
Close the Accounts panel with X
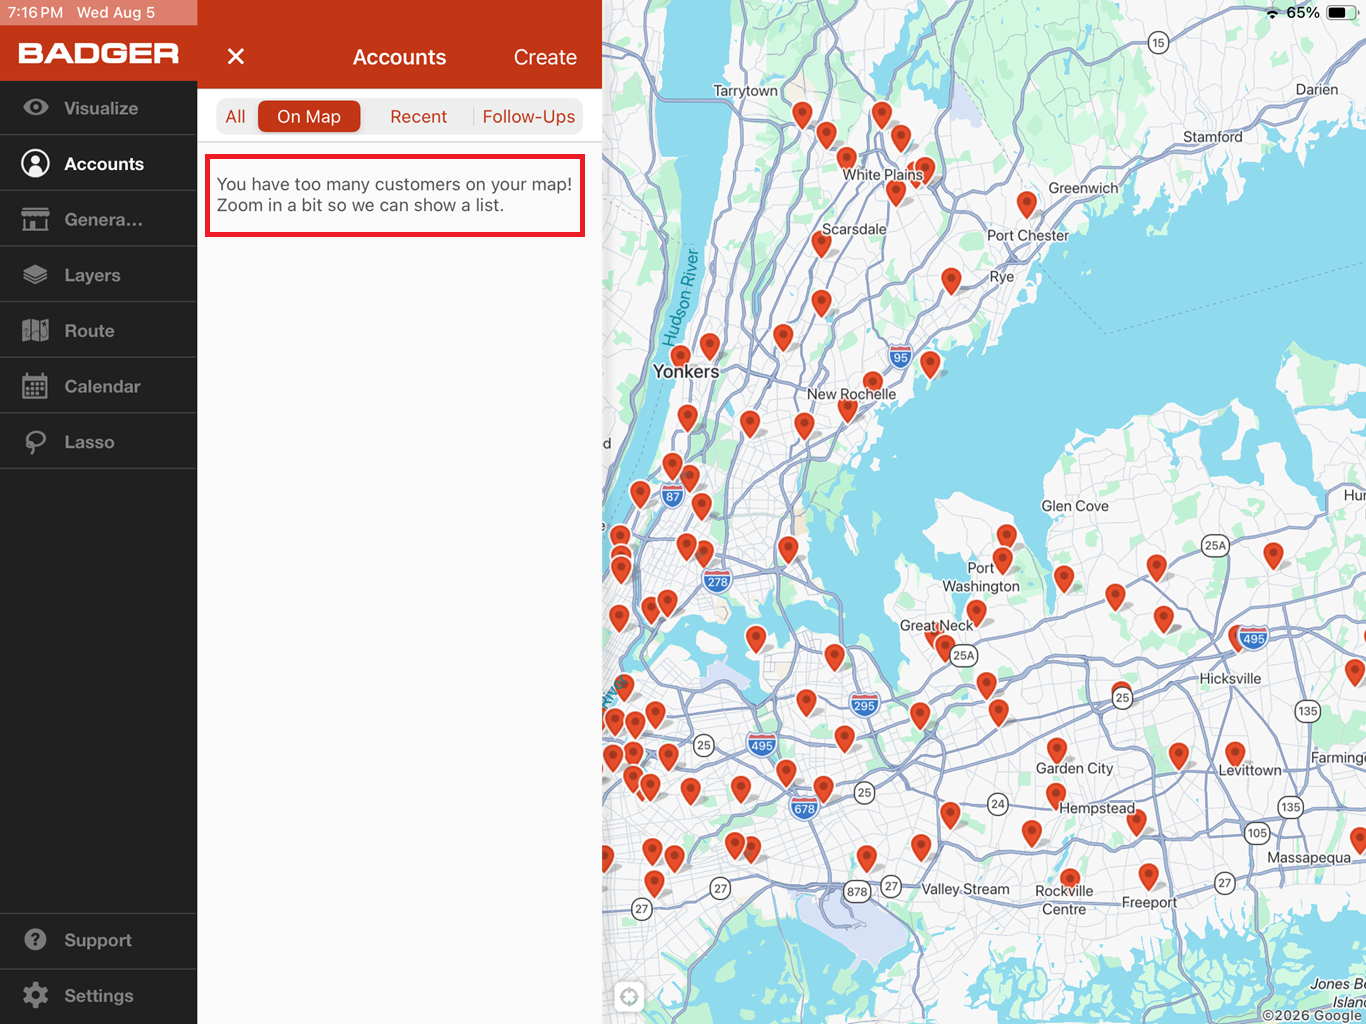click(236, 57)
